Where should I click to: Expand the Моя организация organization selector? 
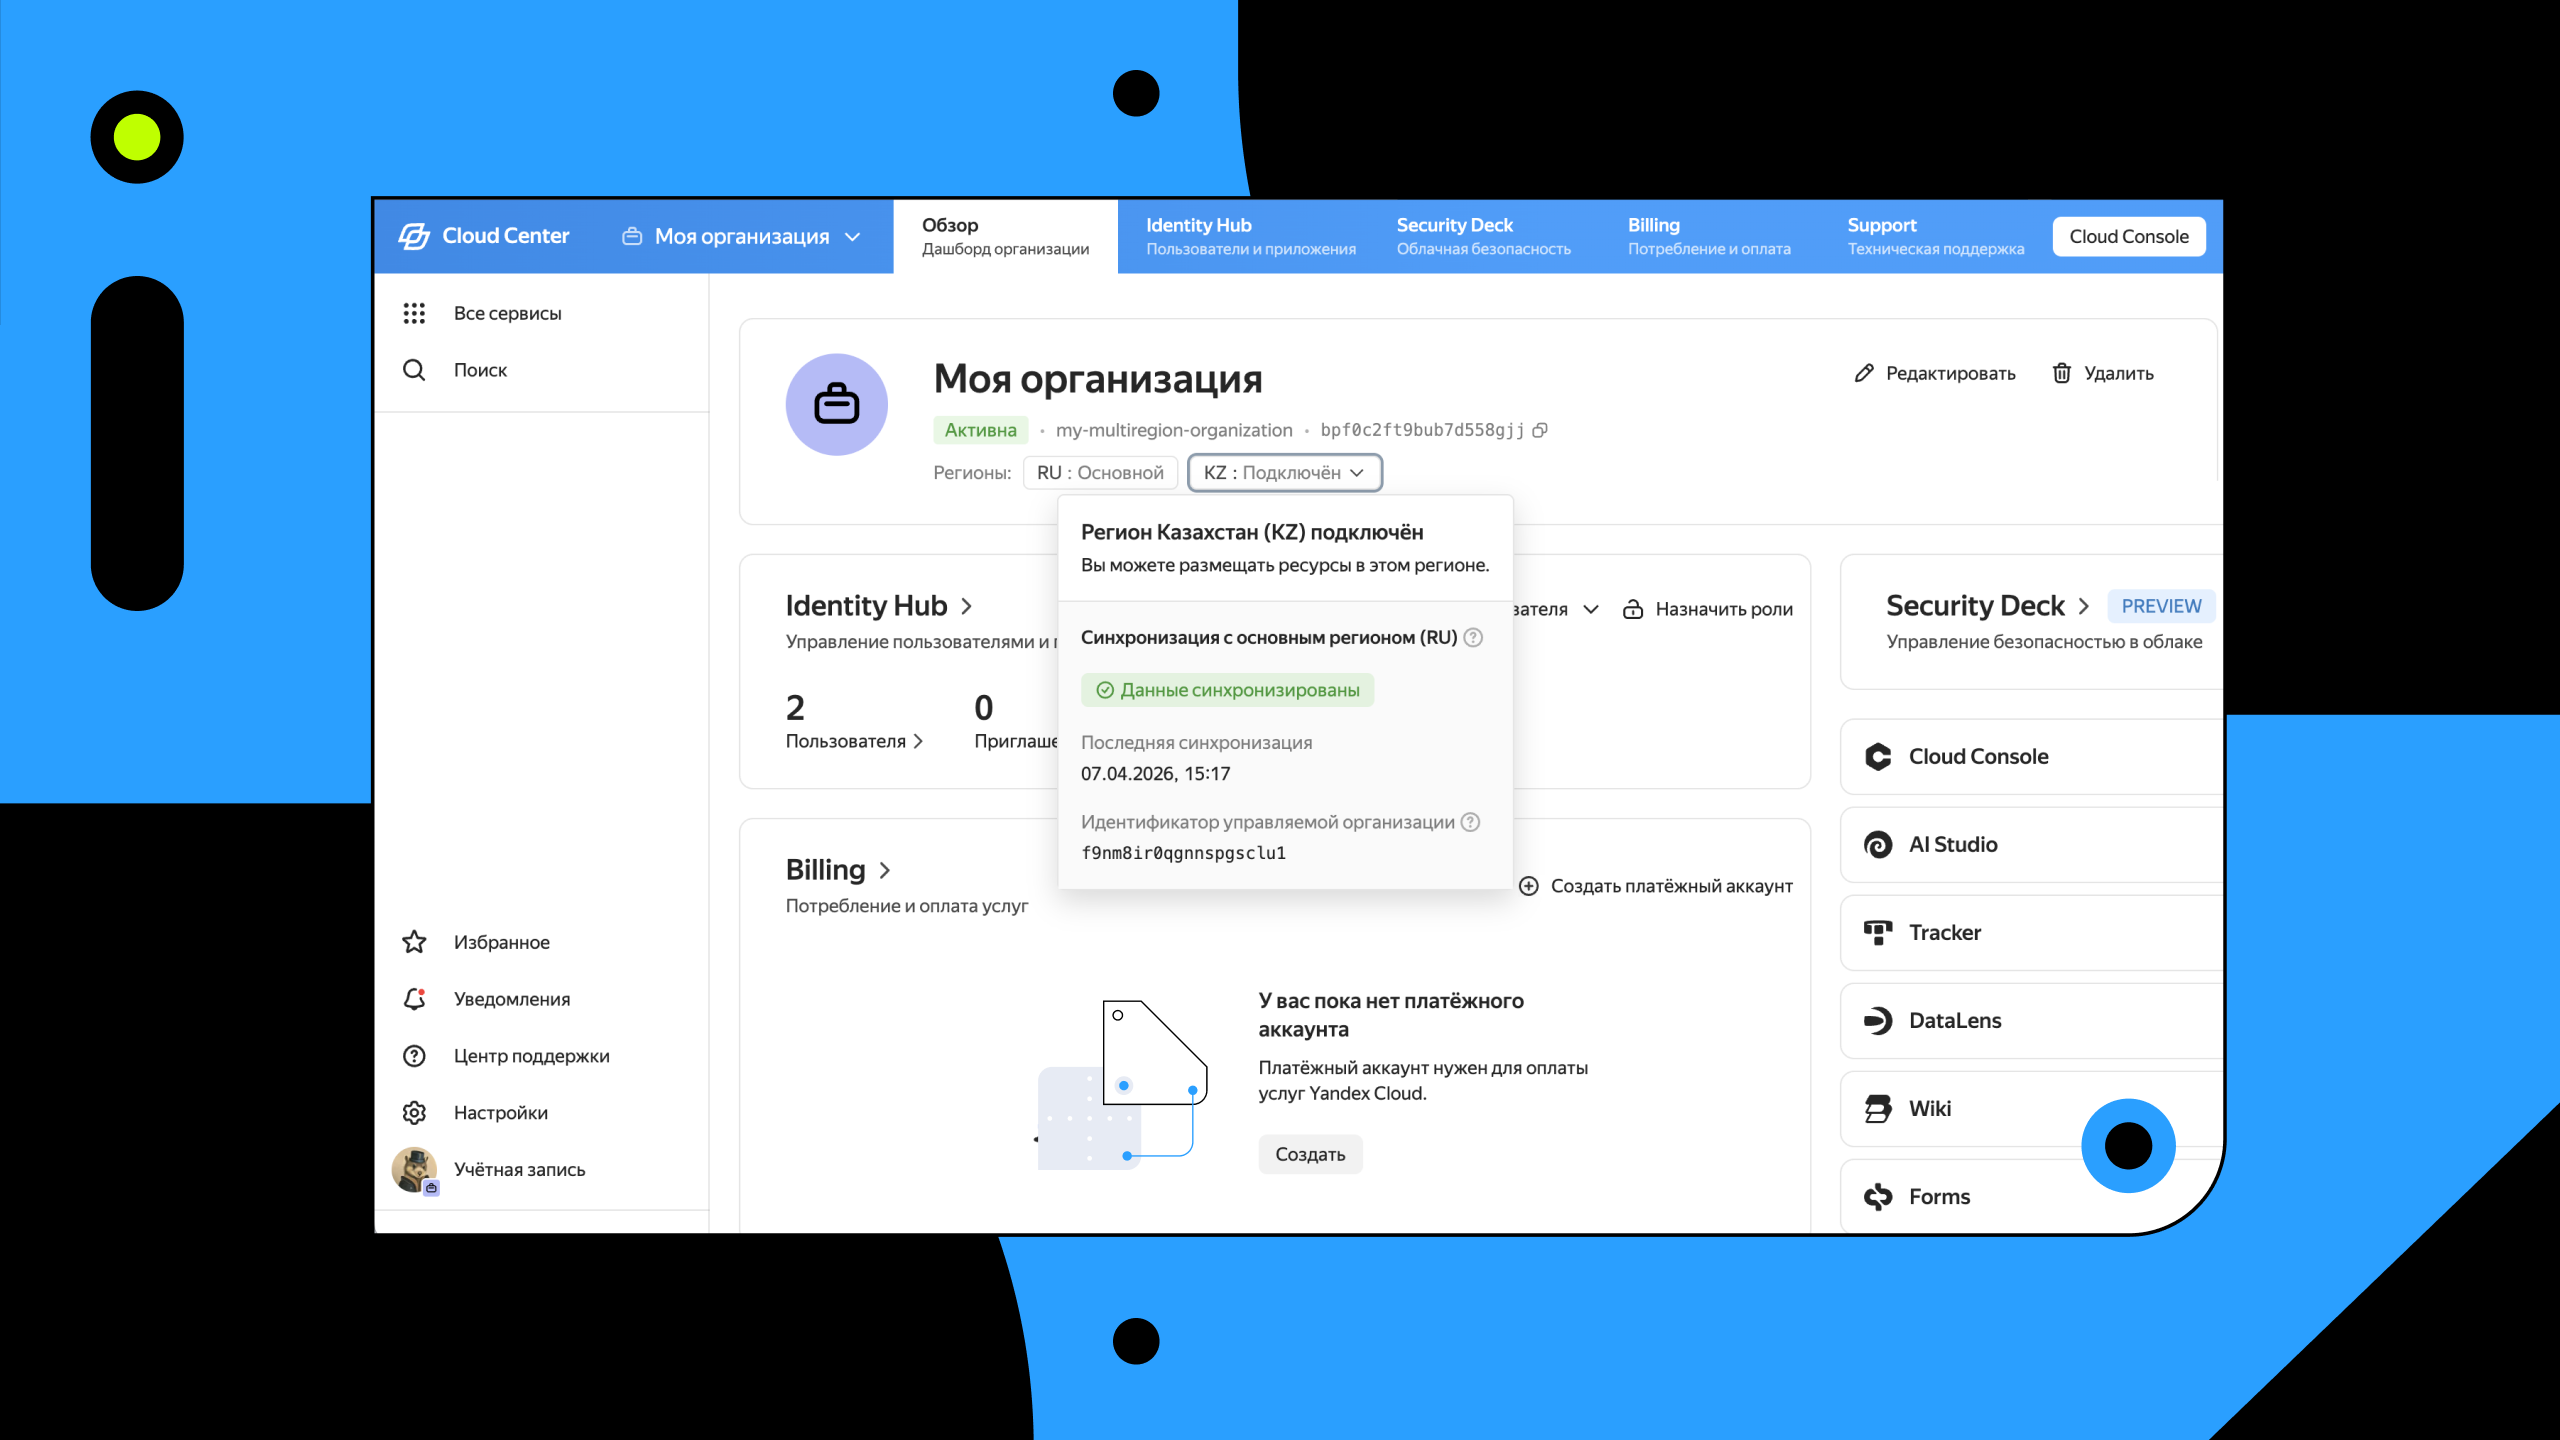741,237
